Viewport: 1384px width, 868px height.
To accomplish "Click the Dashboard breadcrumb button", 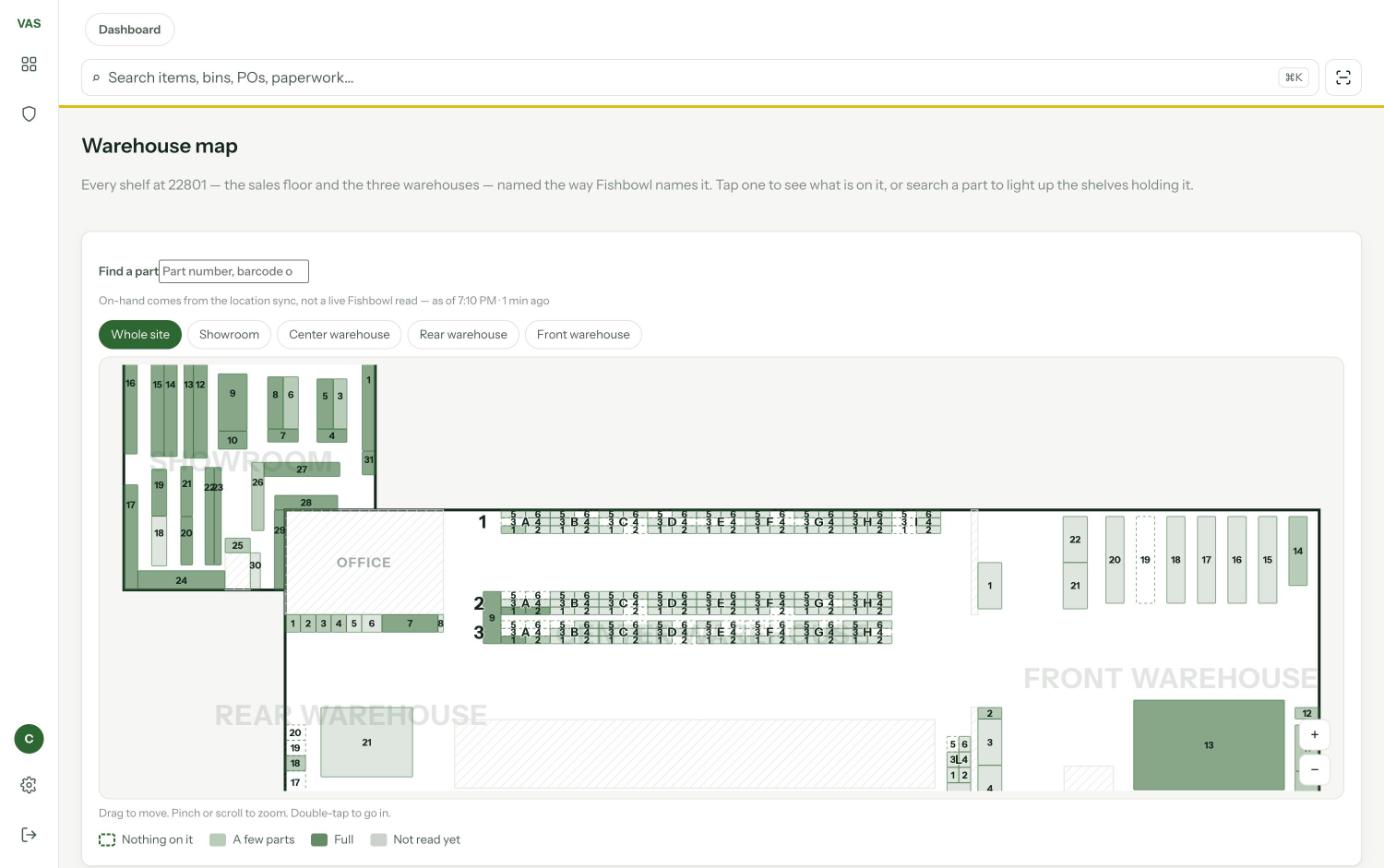I will tap(130, 29).
